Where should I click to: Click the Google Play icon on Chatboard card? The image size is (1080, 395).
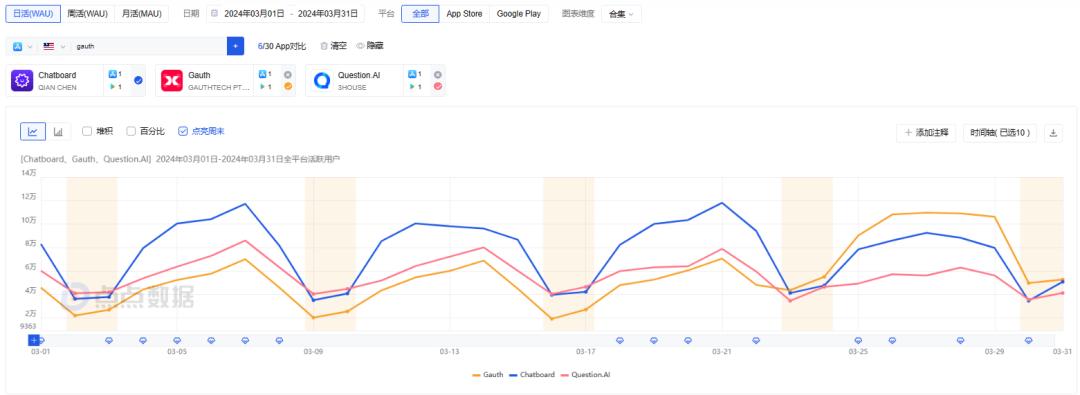113,87
